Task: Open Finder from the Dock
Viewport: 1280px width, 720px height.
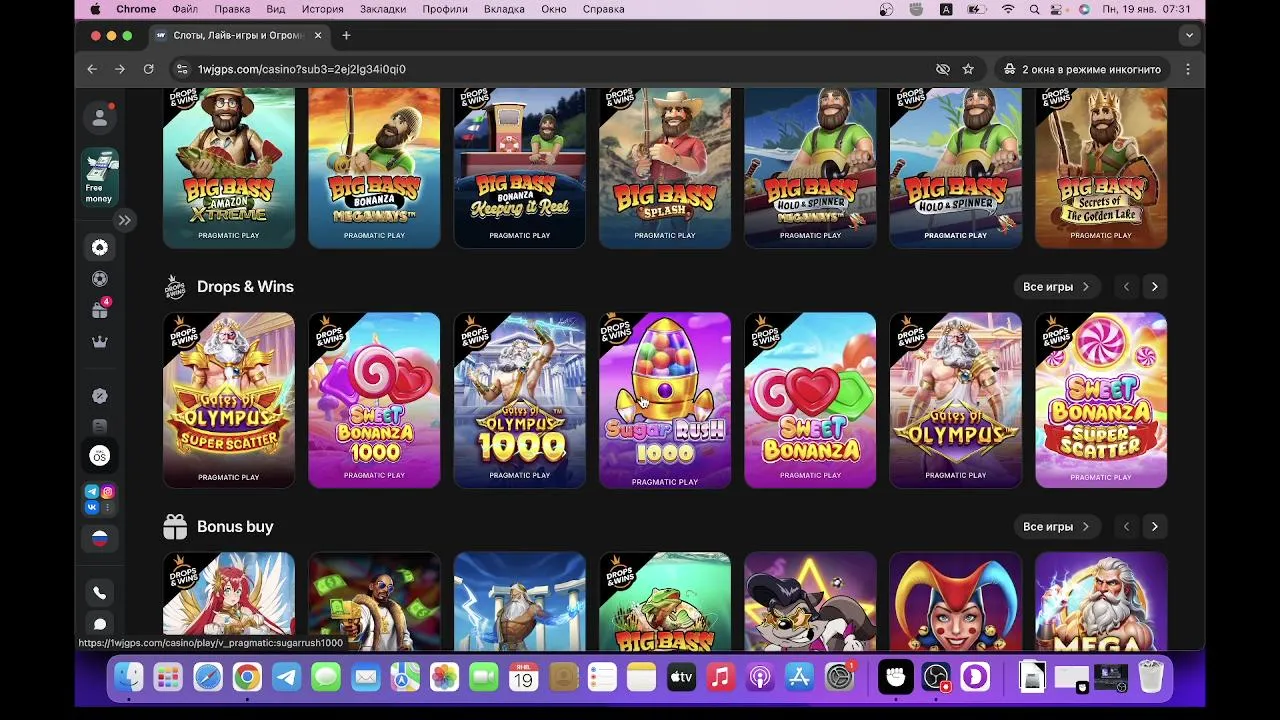Action: (129, 677)
